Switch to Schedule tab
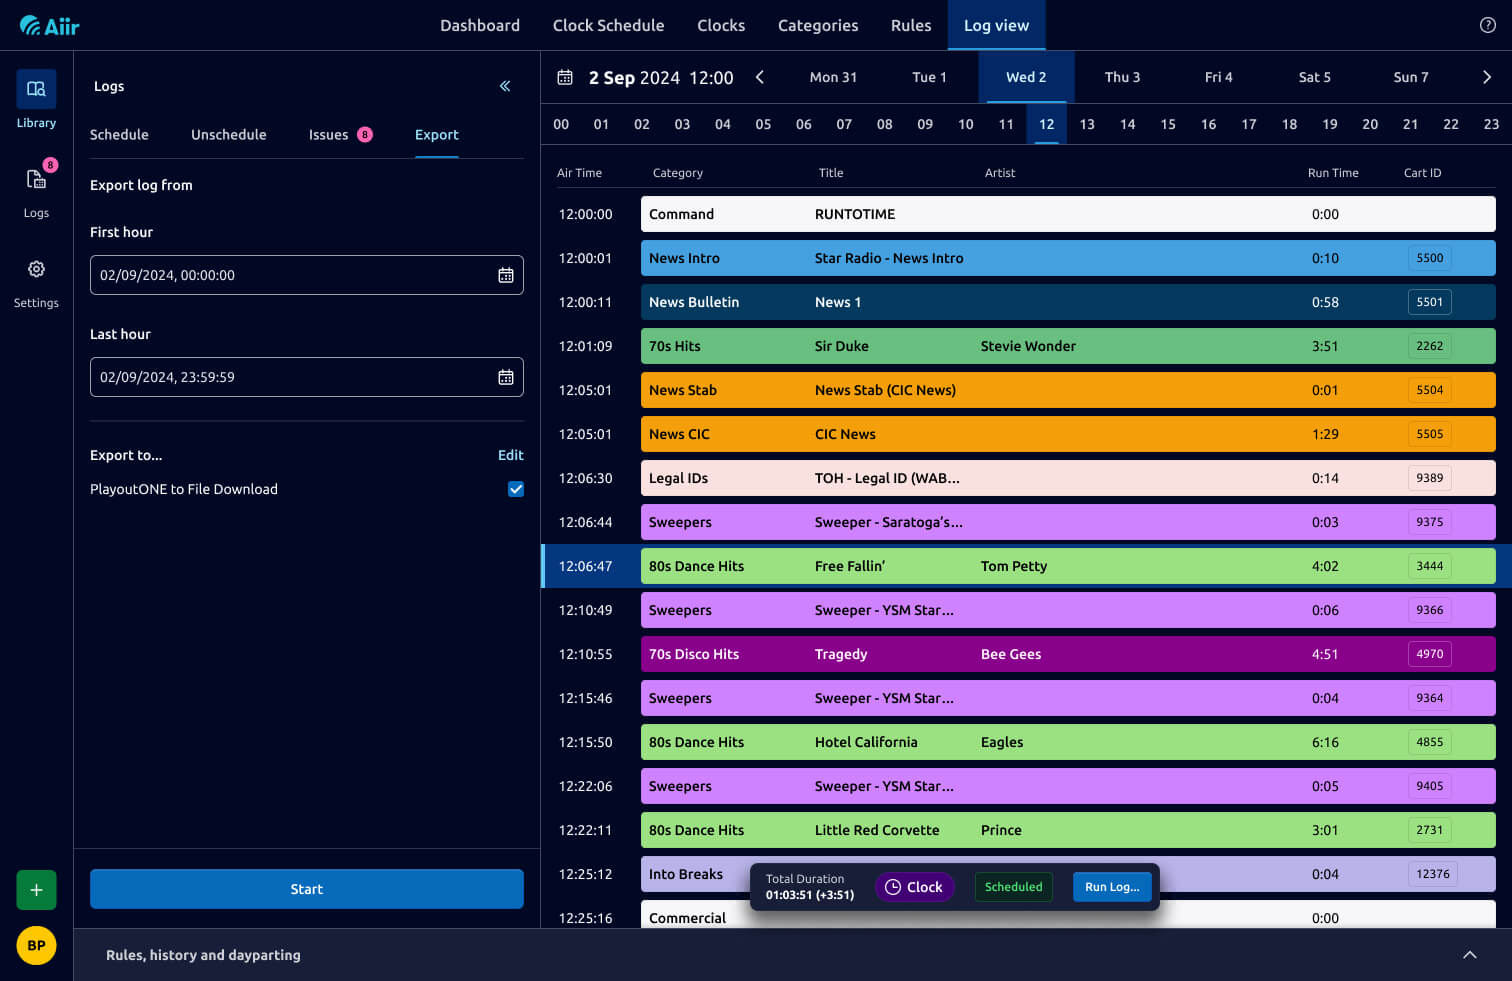This screenshot has height=981, width=1512. [x=119, y=135]
